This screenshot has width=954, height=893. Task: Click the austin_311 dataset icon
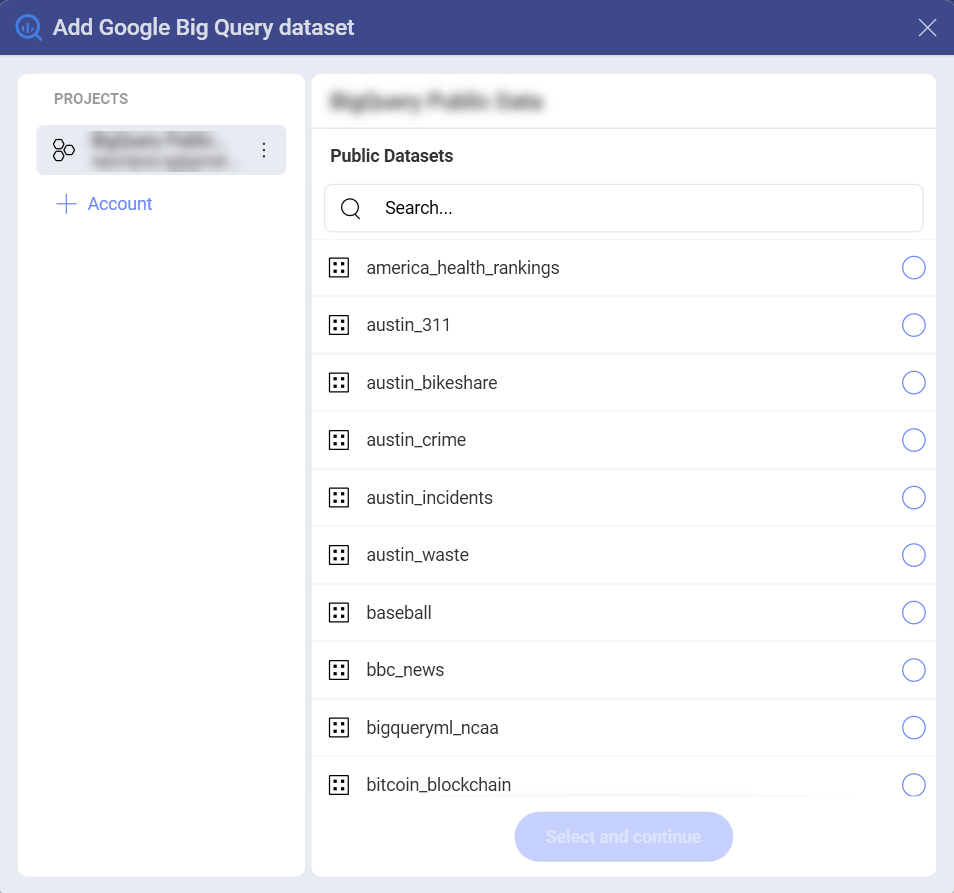click(339, 325)
